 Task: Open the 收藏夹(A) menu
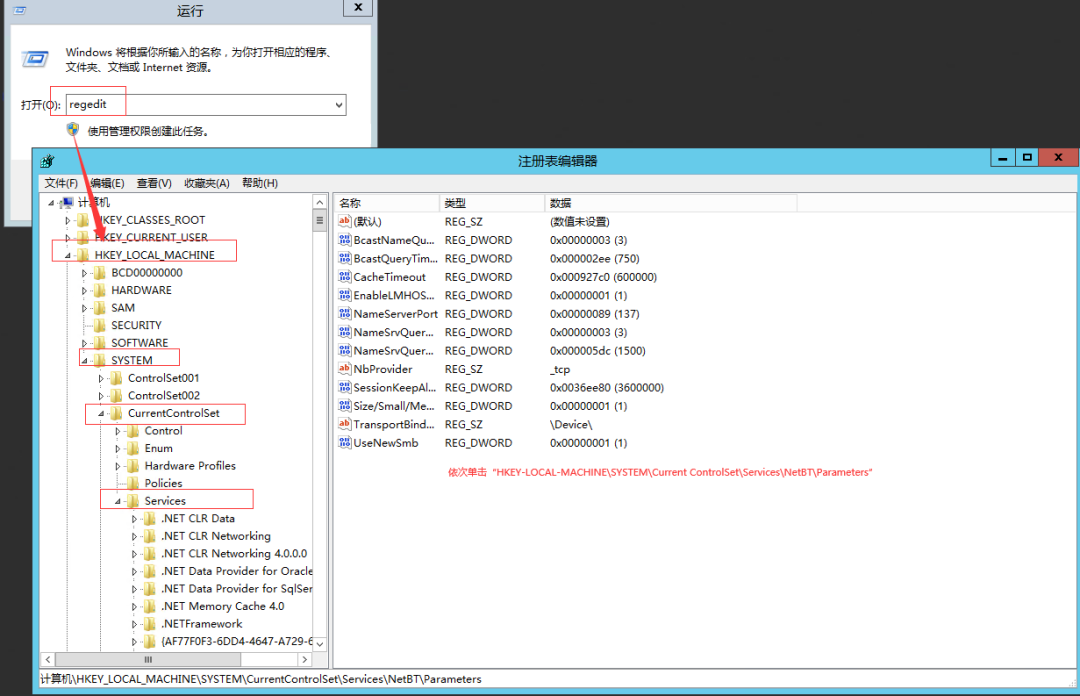[206, 183]
